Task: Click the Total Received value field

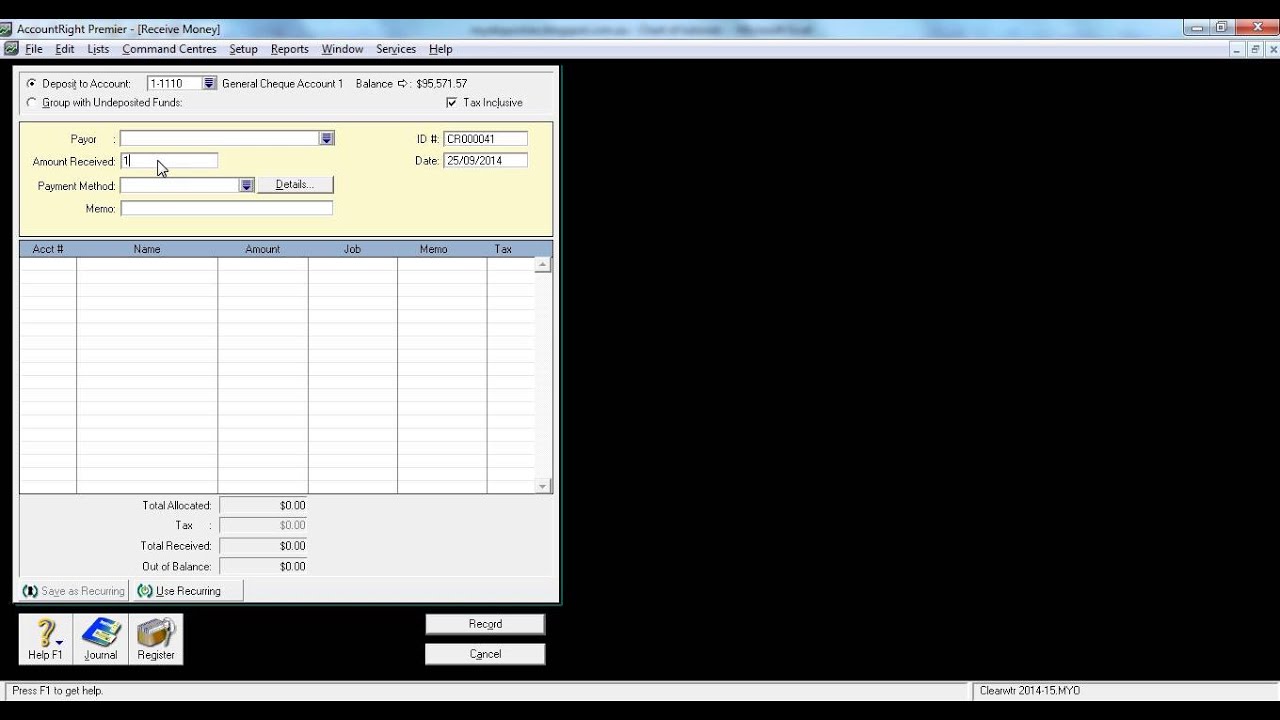Action: coord(263,546)
